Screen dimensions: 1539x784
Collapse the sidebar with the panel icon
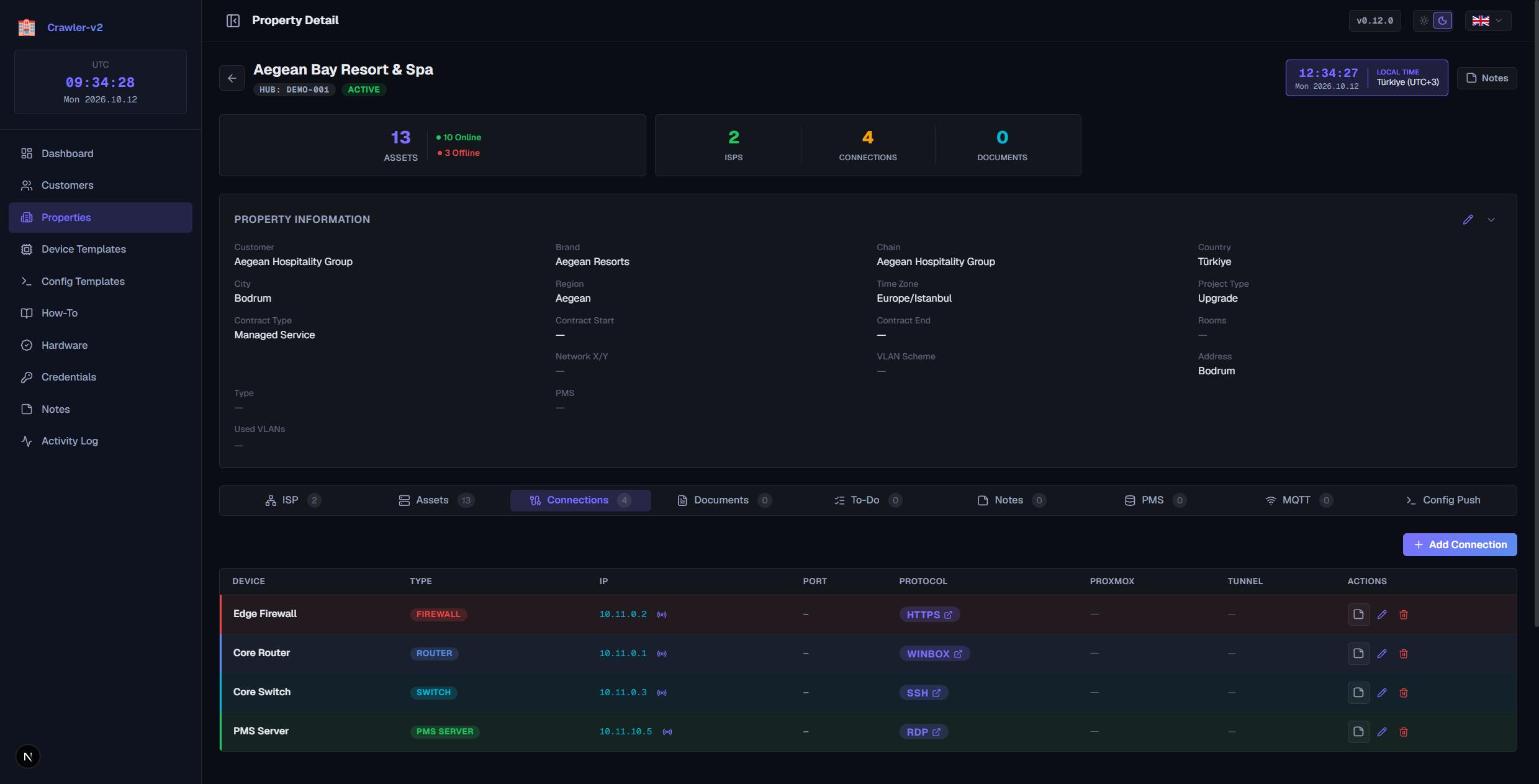coord(233,20)
